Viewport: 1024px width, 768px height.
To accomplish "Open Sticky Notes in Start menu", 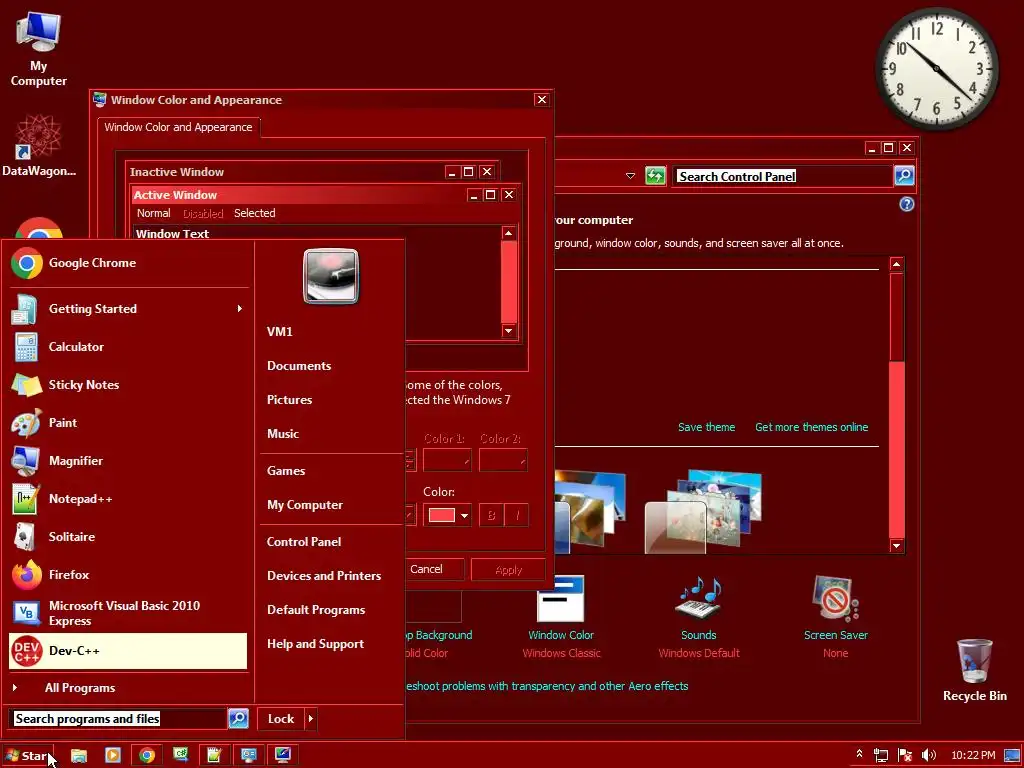I will click(128, 385).
